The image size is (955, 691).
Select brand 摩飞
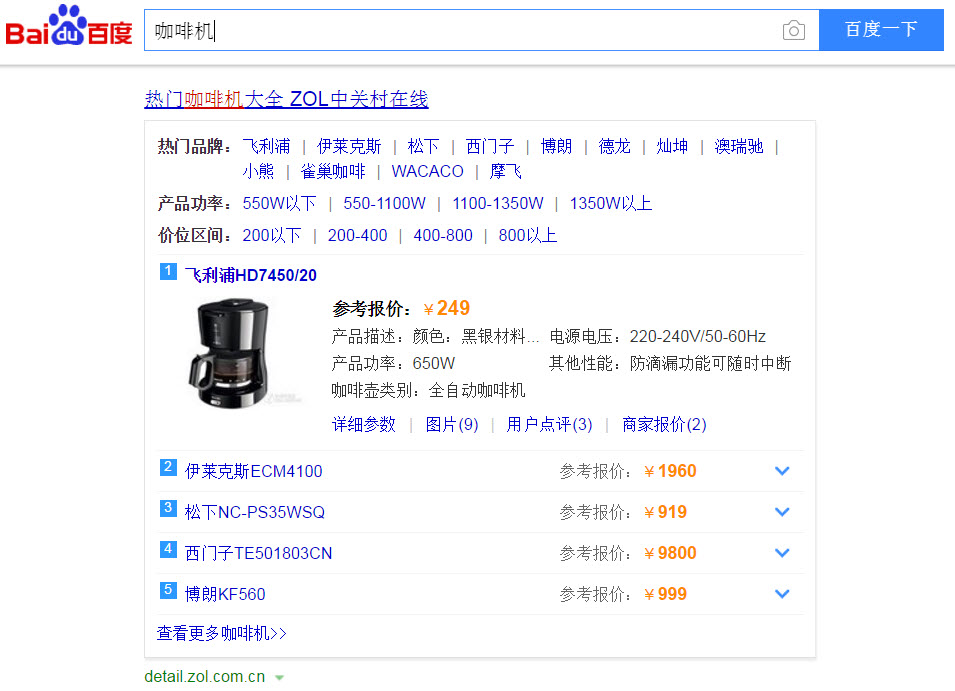coord(506,171)
